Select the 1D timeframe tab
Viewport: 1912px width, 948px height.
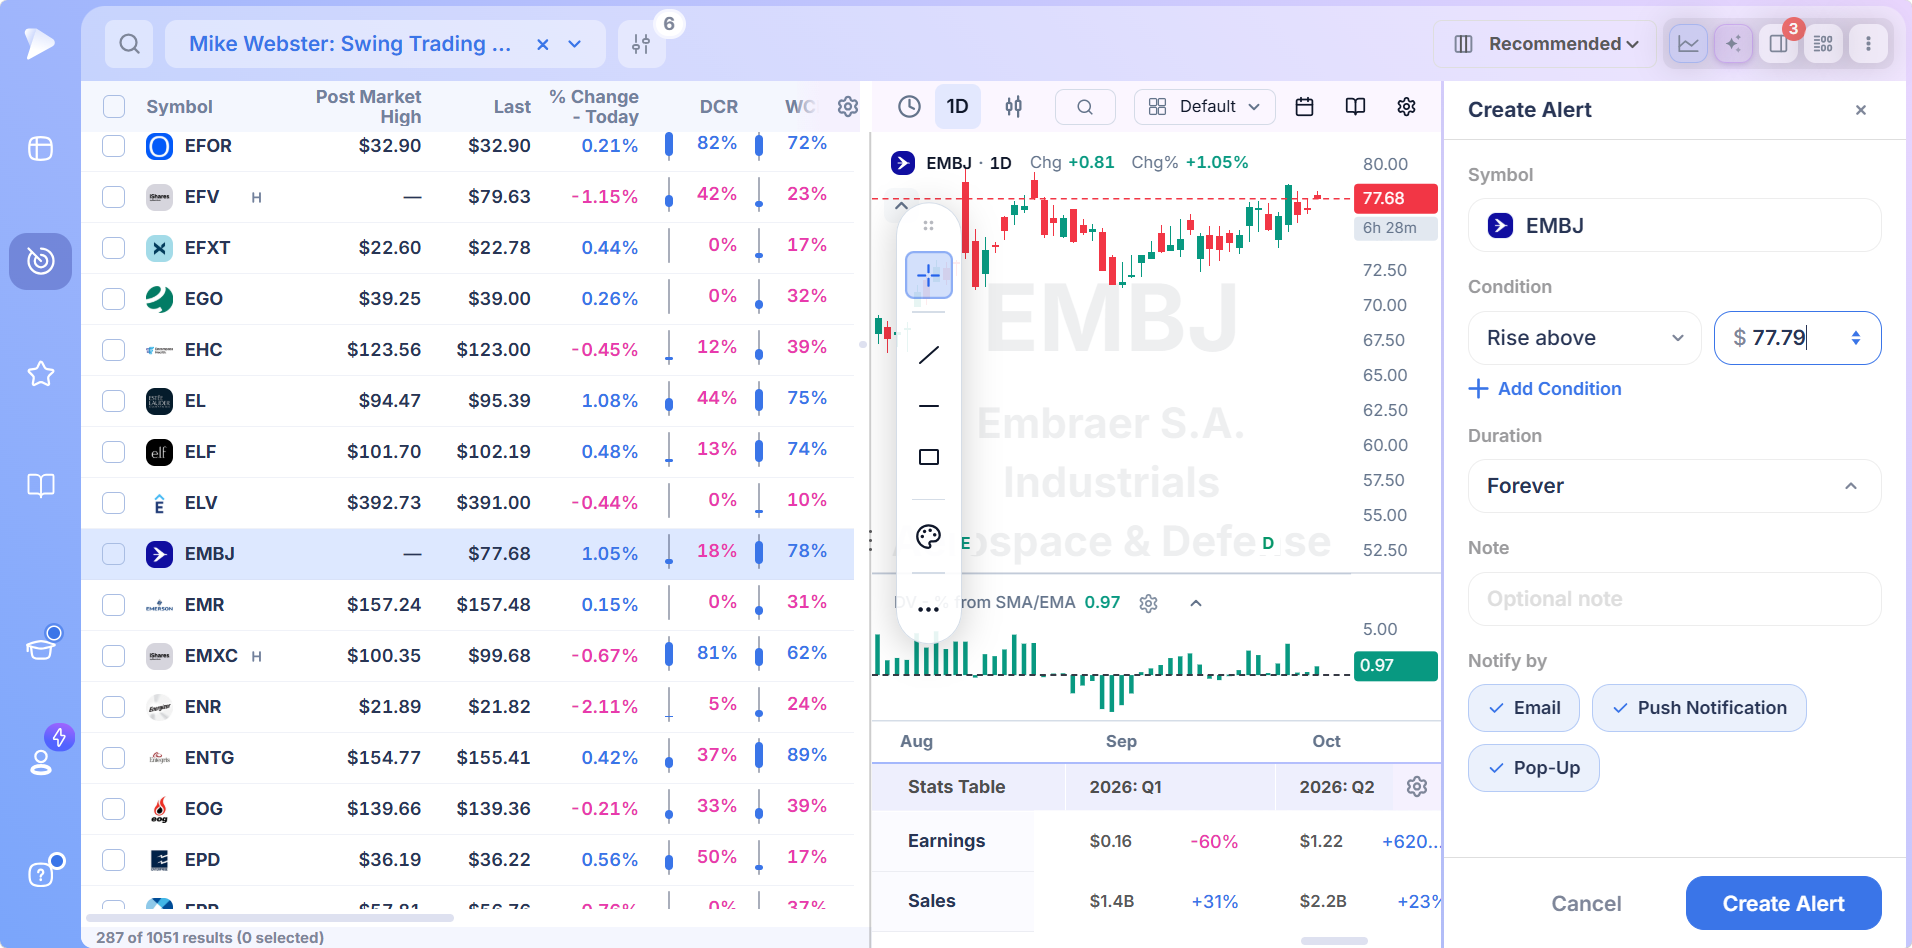pyautogui.click(x=957, y=107)
